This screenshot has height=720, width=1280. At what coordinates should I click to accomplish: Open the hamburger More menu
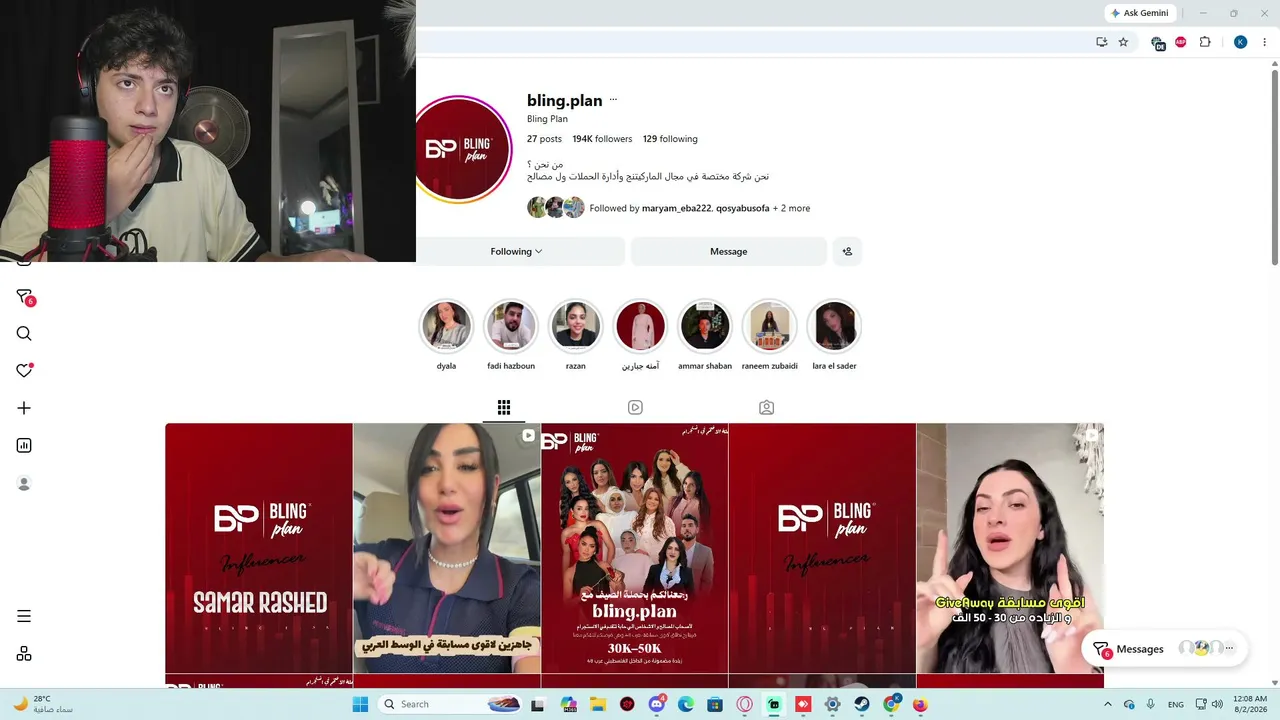(x=24, y=616)
